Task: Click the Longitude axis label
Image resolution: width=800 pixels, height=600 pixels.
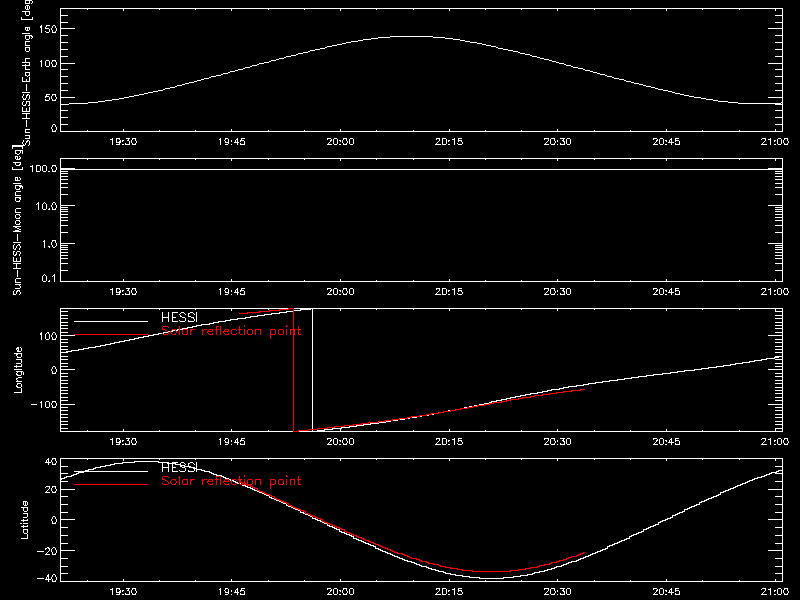Action: (18, 370)
